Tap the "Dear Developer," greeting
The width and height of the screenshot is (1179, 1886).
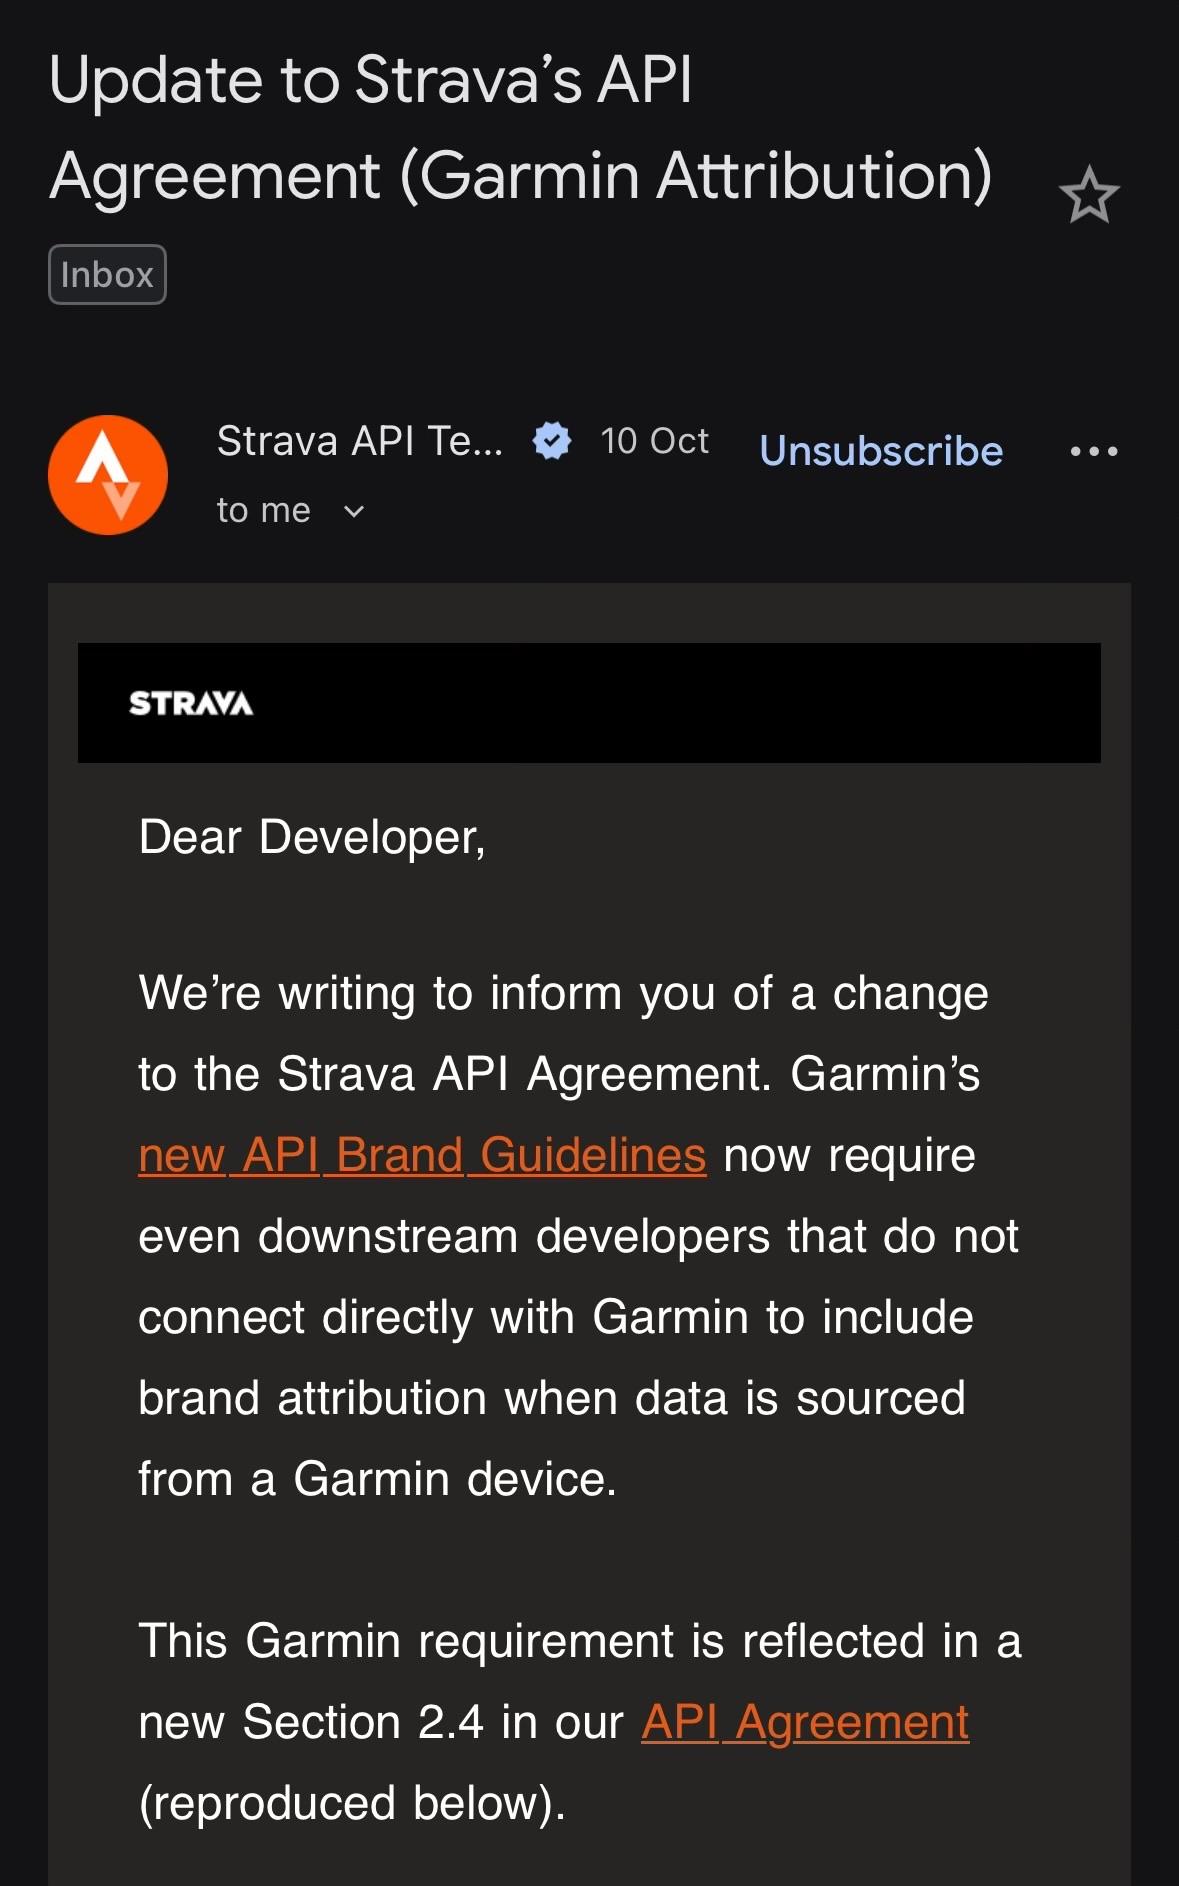pos(312,837)
